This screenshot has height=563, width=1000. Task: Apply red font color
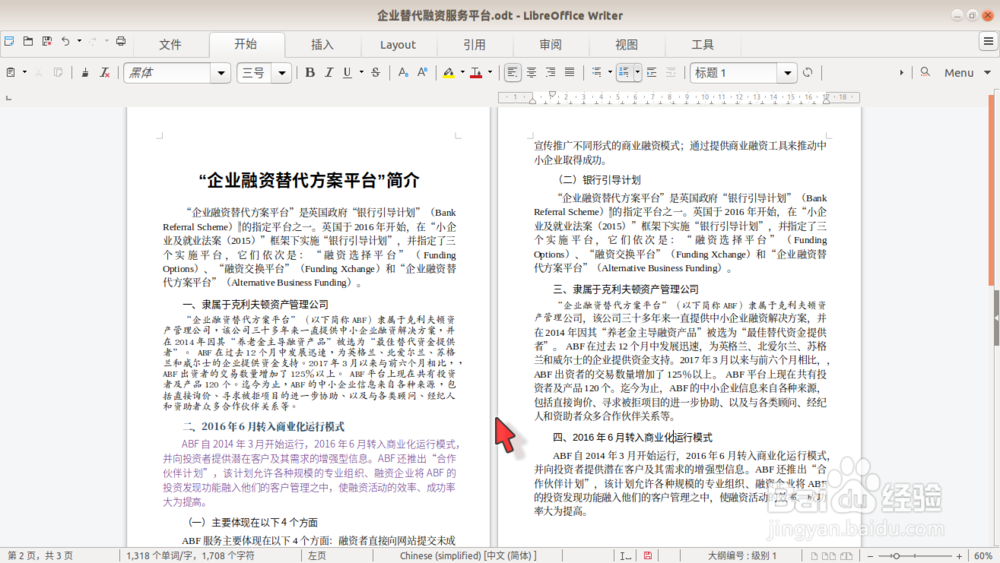[x=476, y=73]
